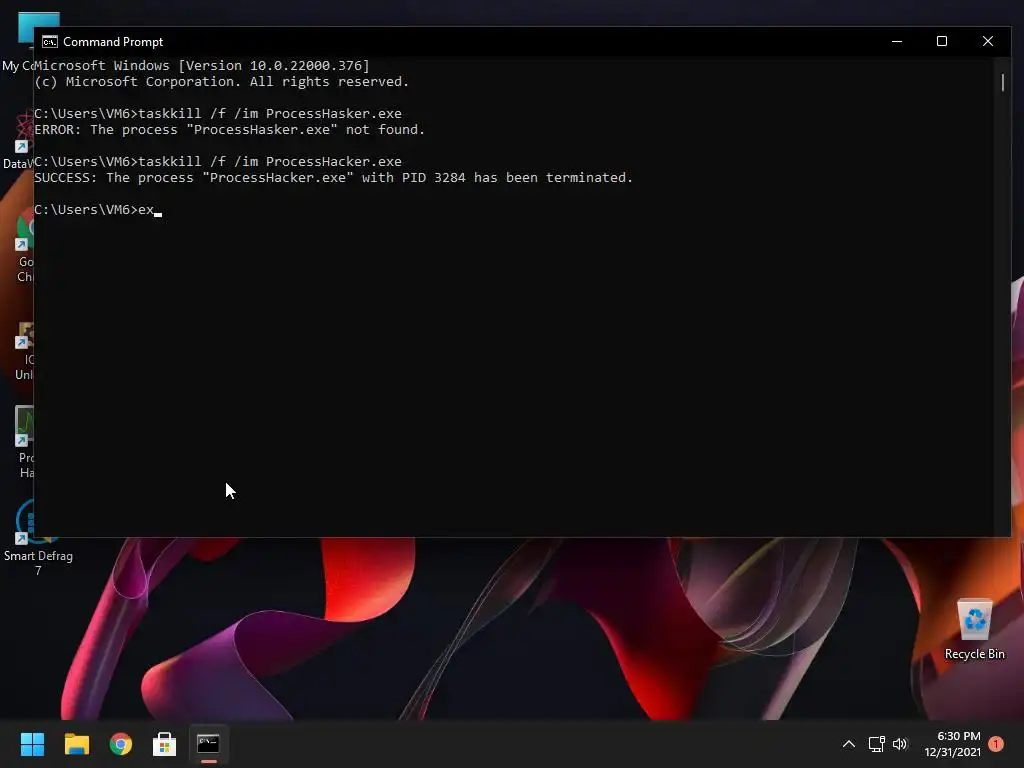
Task: Show hidden system tray icons
Action: click(848, 744)
